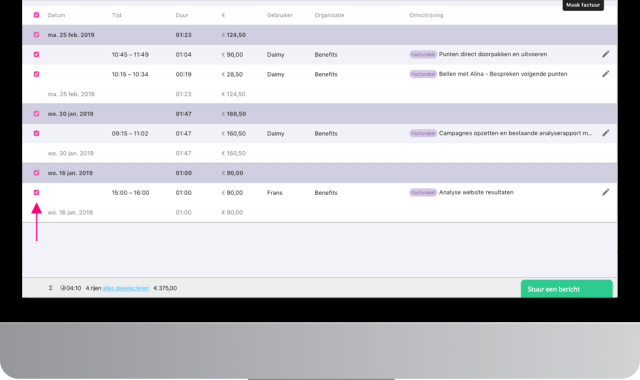Click the Omschrijving column header

pos(426,15)
